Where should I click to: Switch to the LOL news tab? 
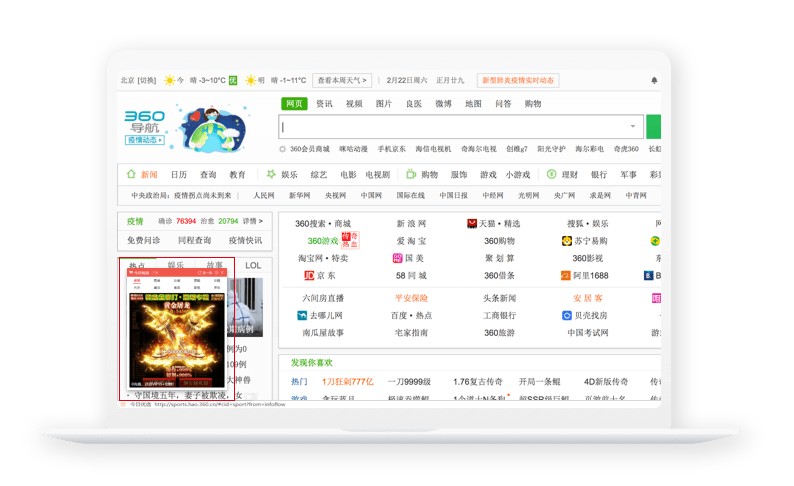click(x=253, y=265)
